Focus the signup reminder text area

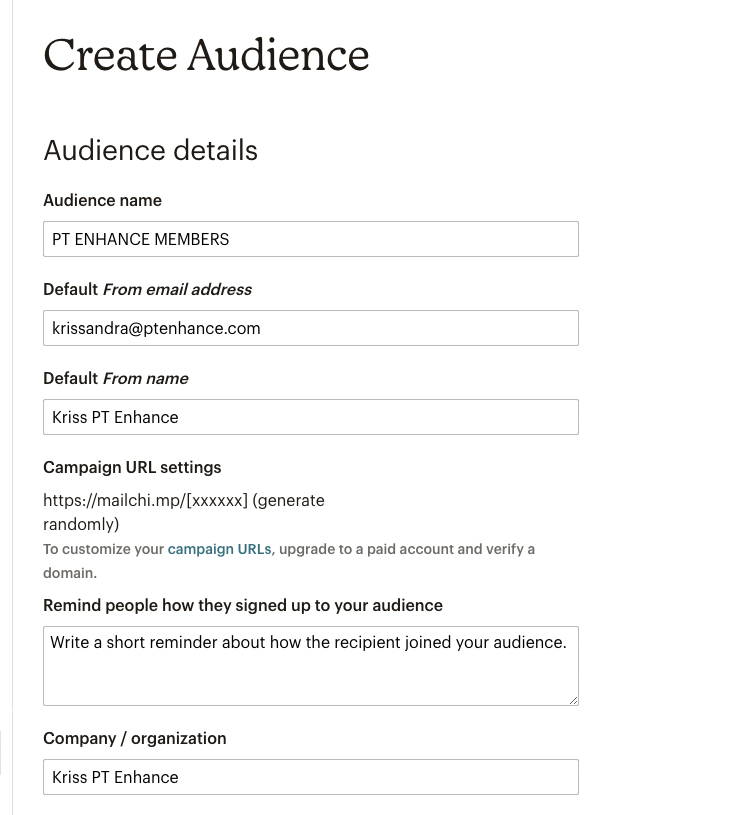311,666
